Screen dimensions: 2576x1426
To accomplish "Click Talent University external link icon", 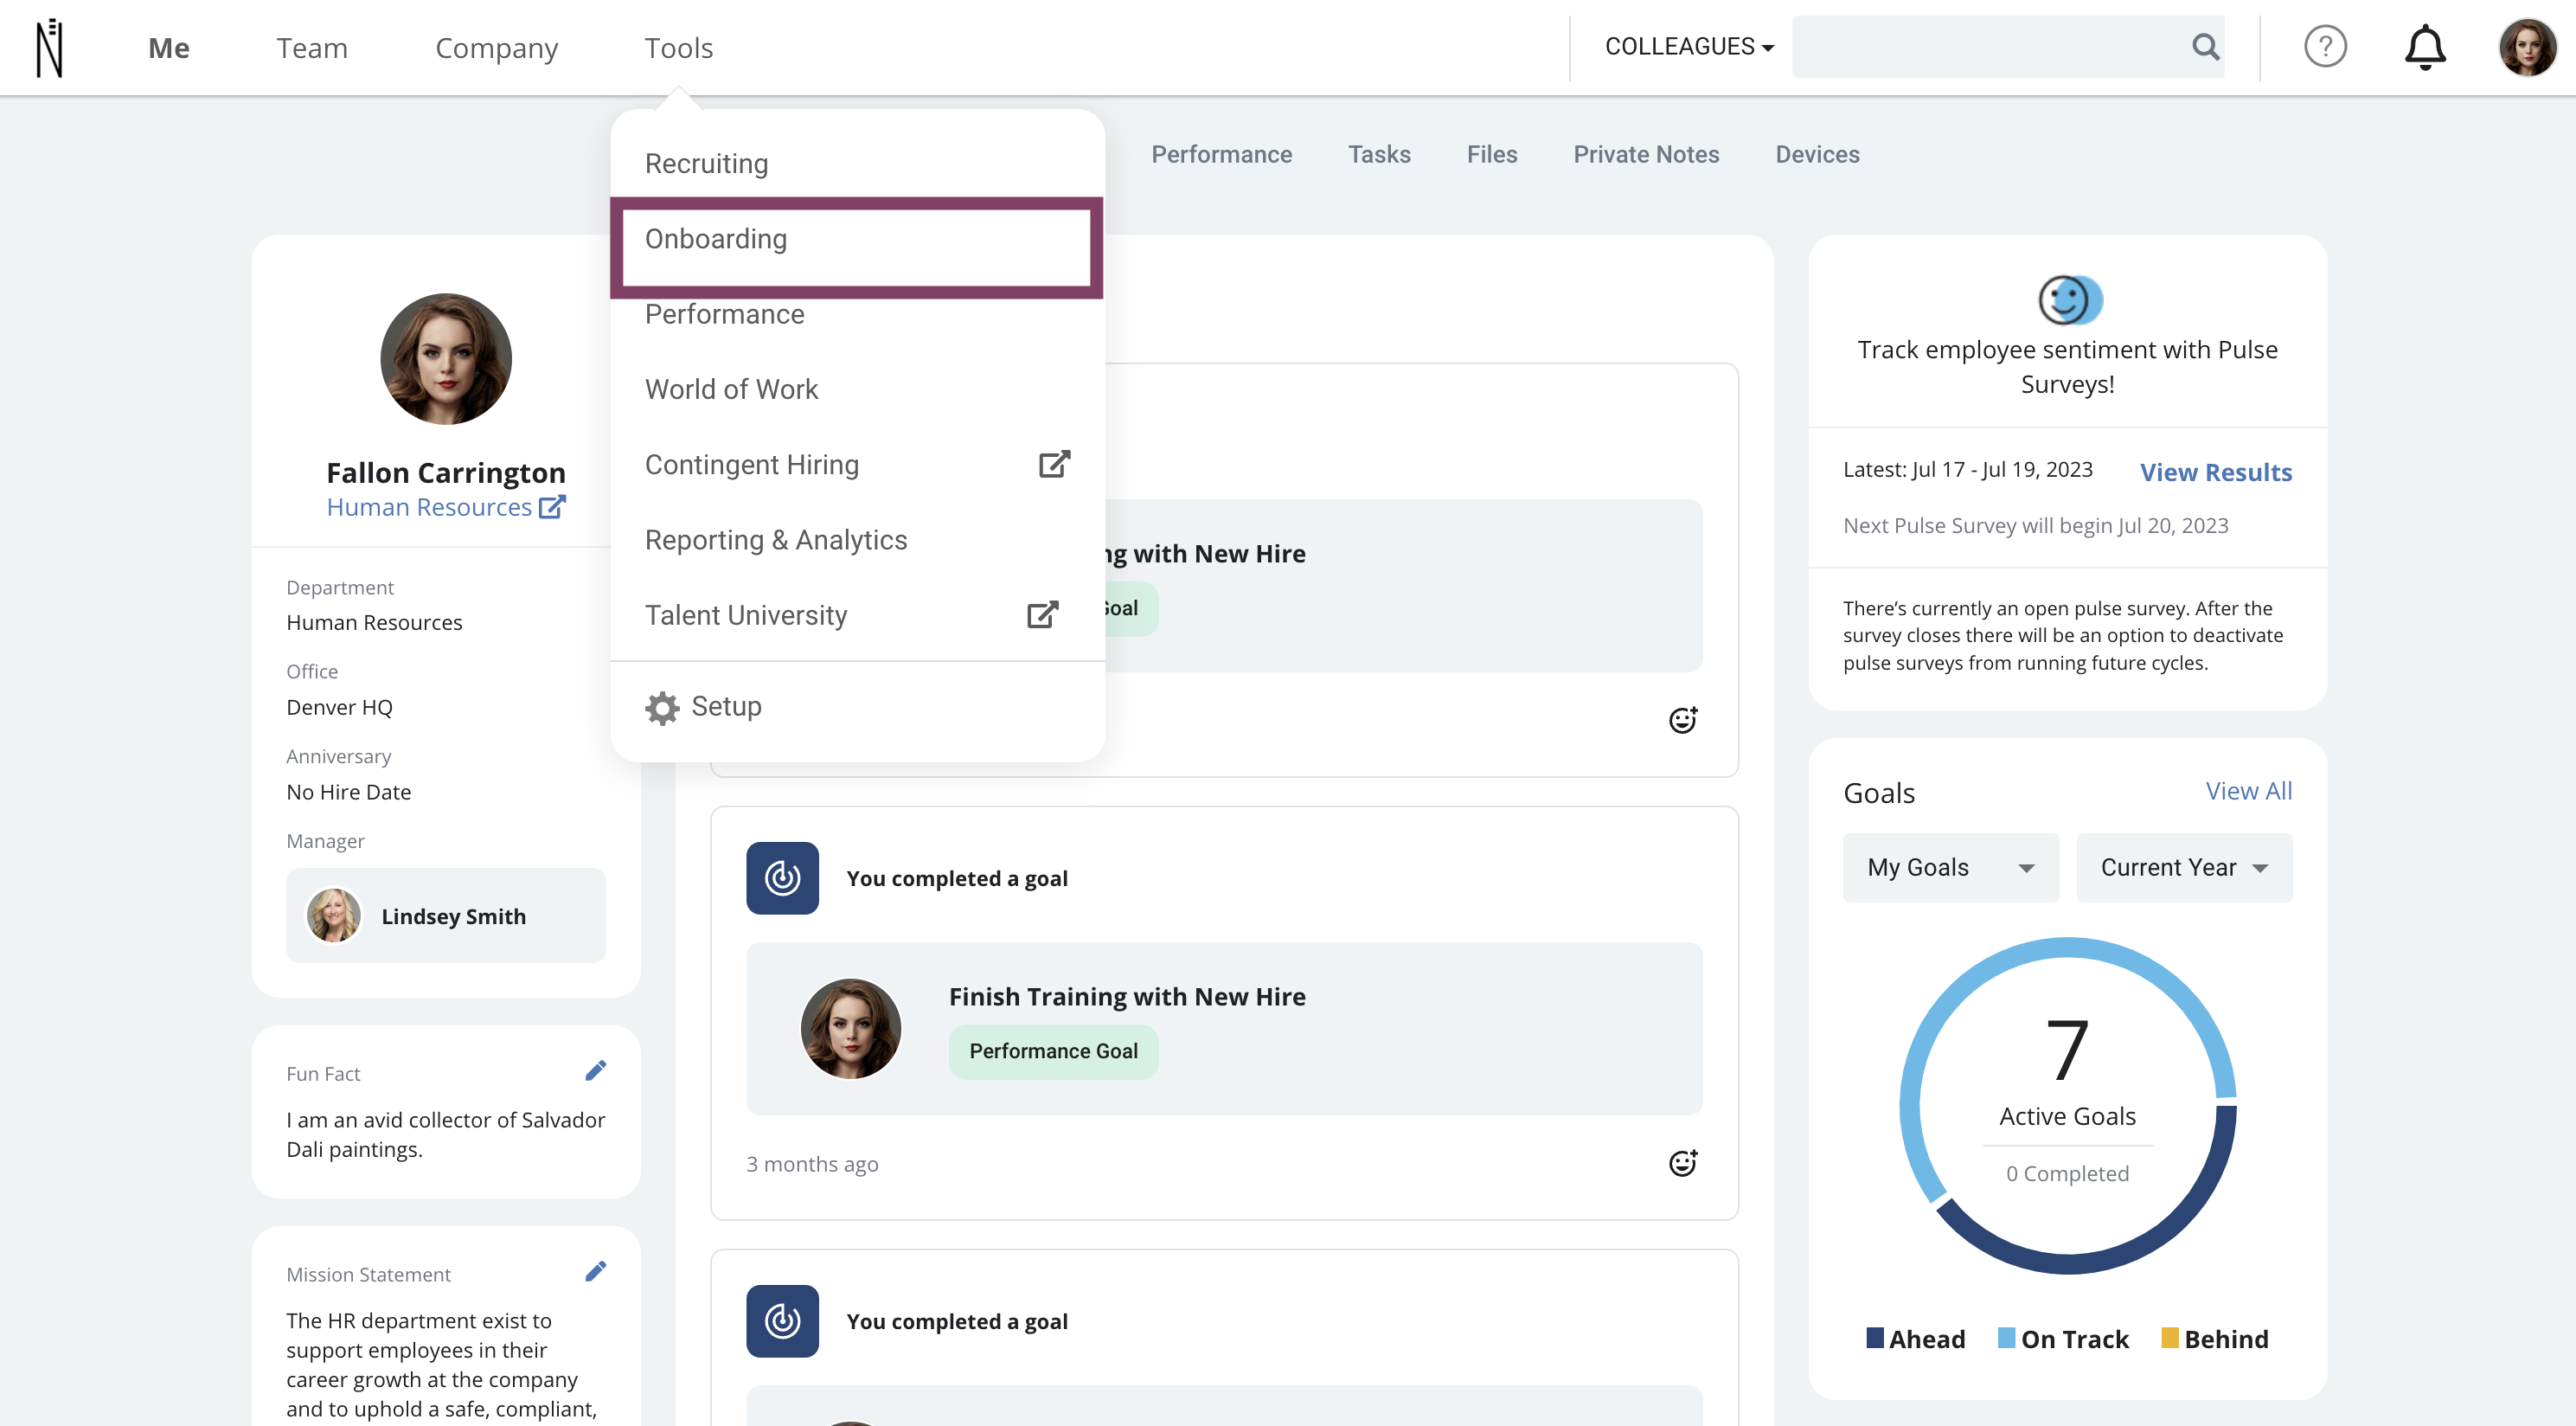I will point(1042,614).
